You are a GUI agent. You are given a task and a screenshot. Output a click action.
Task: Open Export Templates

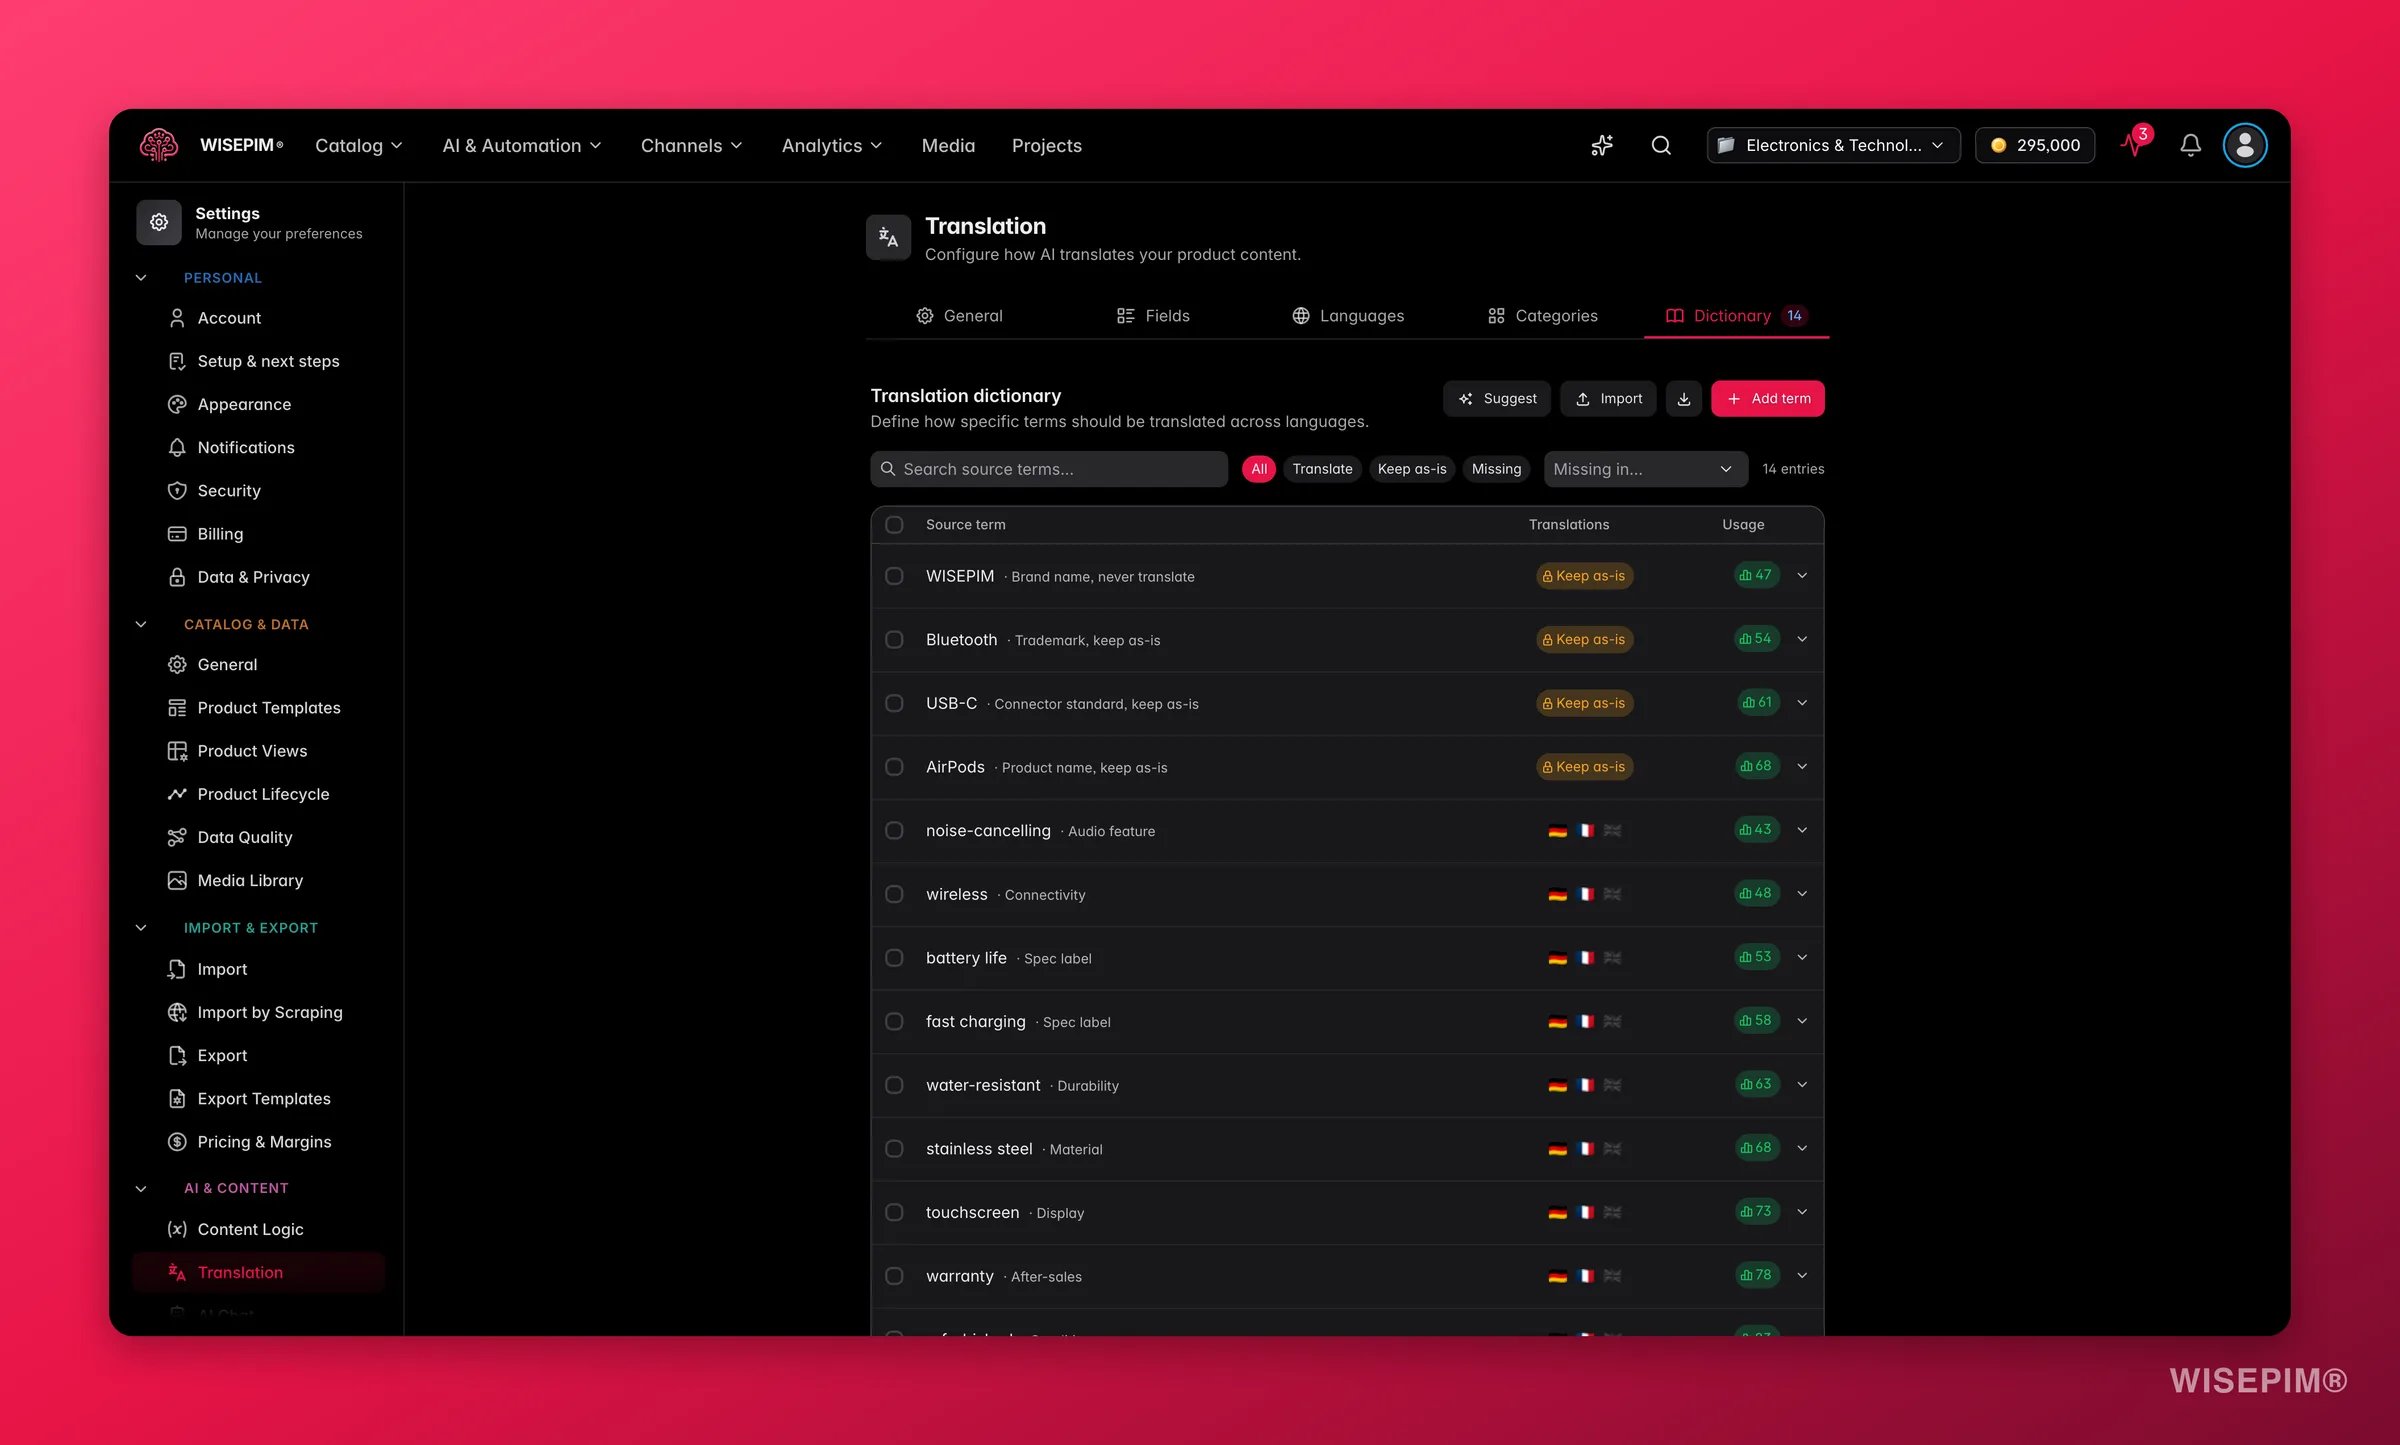[x=264, y=1098]
